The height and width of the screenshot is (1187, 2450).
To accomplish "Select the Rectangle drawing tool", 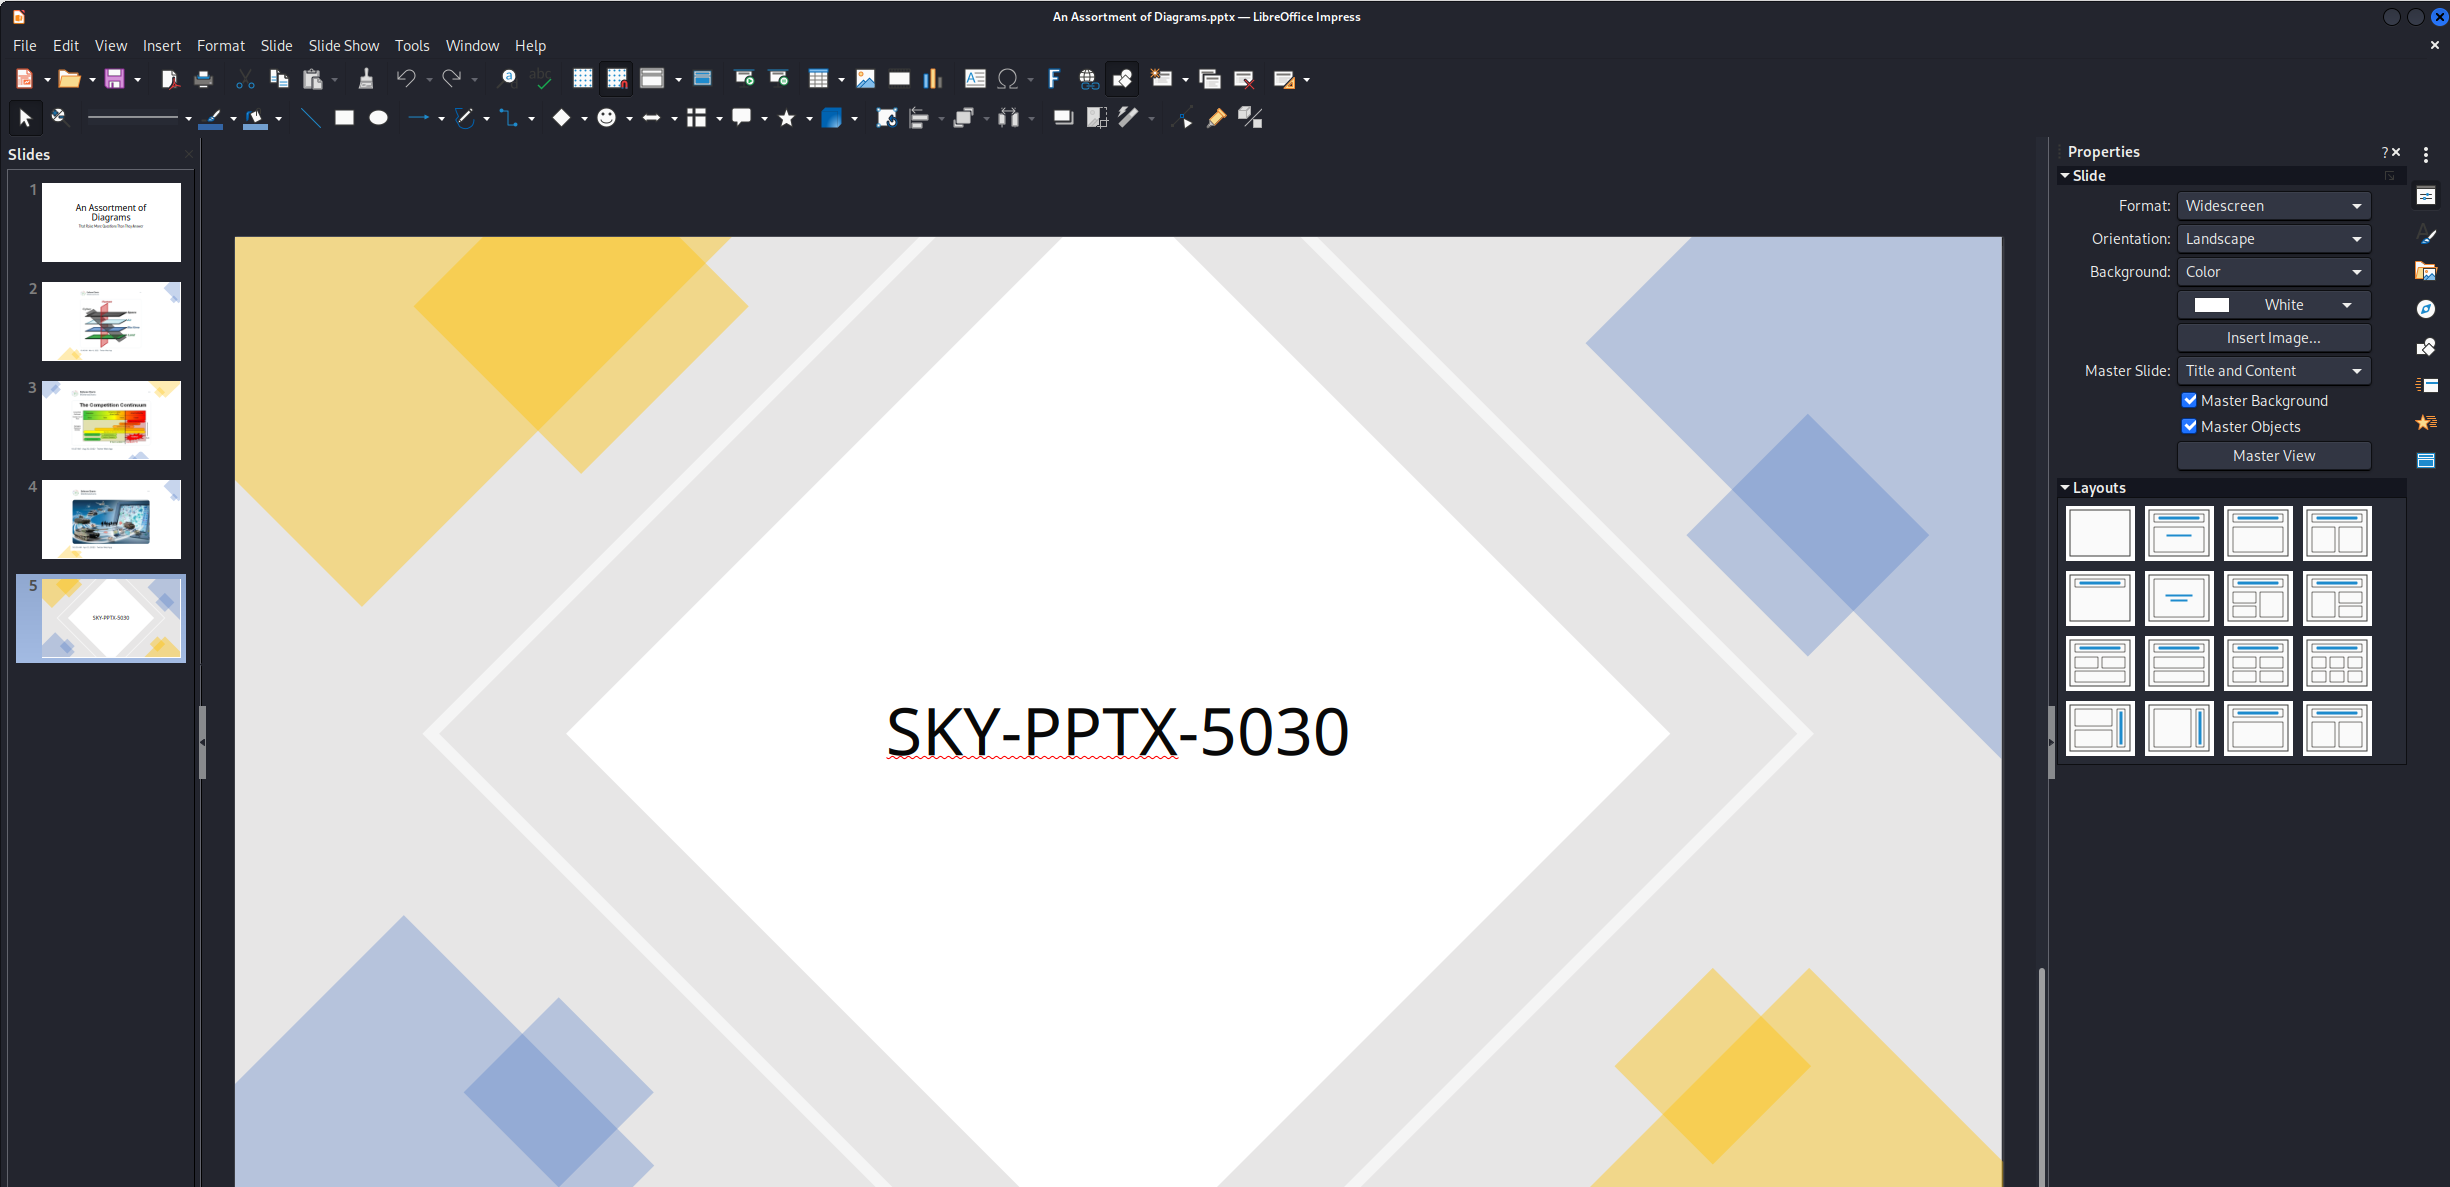I will coord(344,118).
